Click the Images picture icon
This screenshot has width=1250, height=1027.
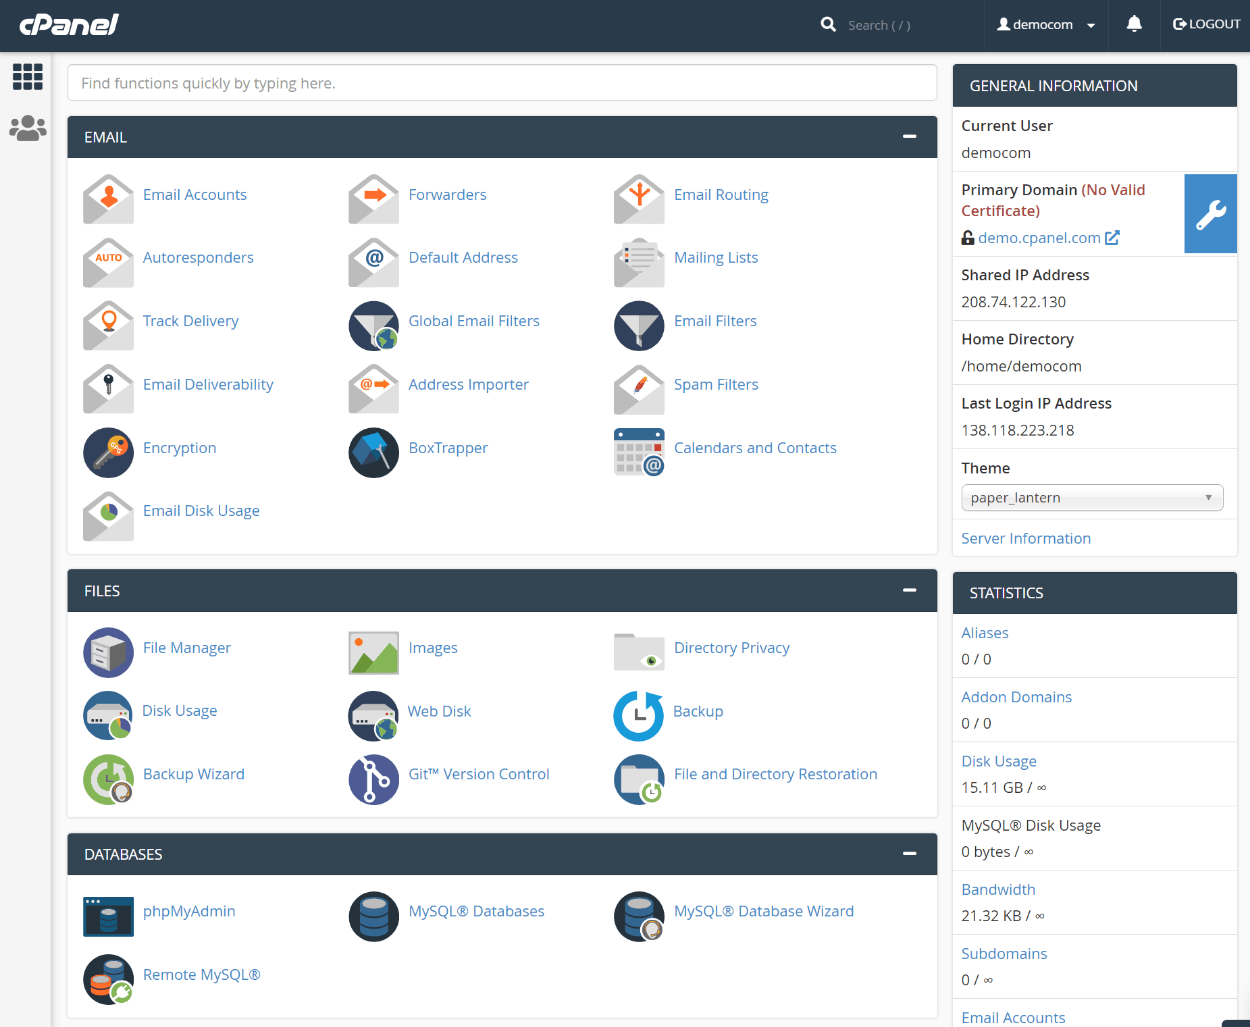[374, 652]
